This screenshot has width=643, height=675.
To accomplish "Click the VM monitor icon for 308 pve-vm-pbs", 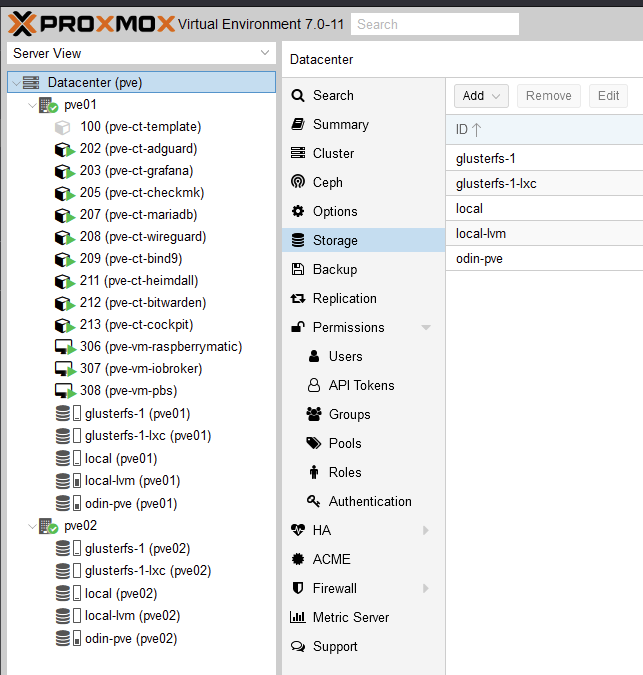I will tap(65, 391).
